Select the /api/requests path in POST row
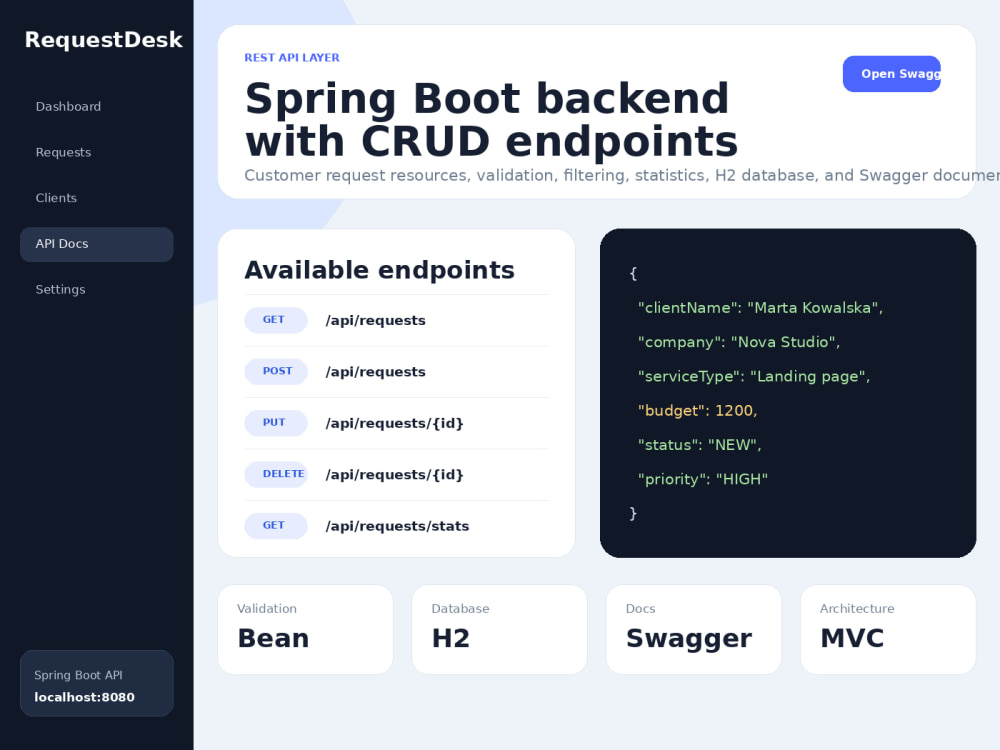The height and width of the screenshot is (750, 1000). tap(376, 372)
